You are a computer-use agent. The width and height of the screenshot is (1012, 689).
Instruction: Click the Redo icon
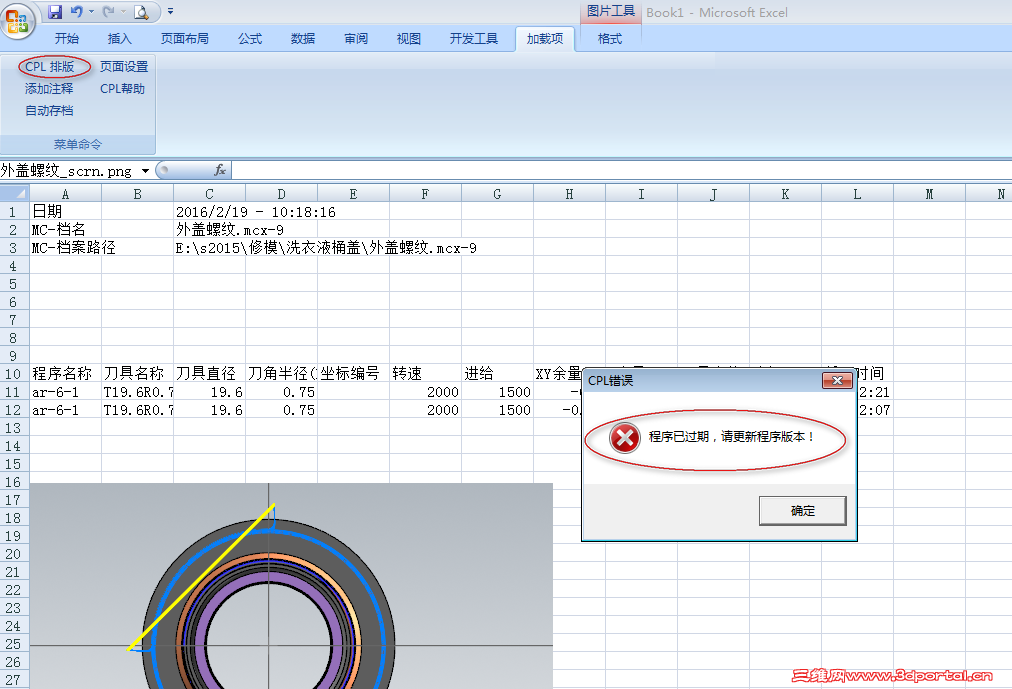click(x=108, y=12)
